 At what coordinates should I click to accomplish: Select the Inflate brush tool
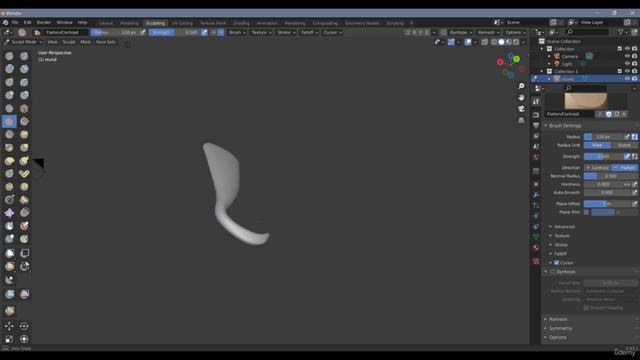click(x=9, y=95)
